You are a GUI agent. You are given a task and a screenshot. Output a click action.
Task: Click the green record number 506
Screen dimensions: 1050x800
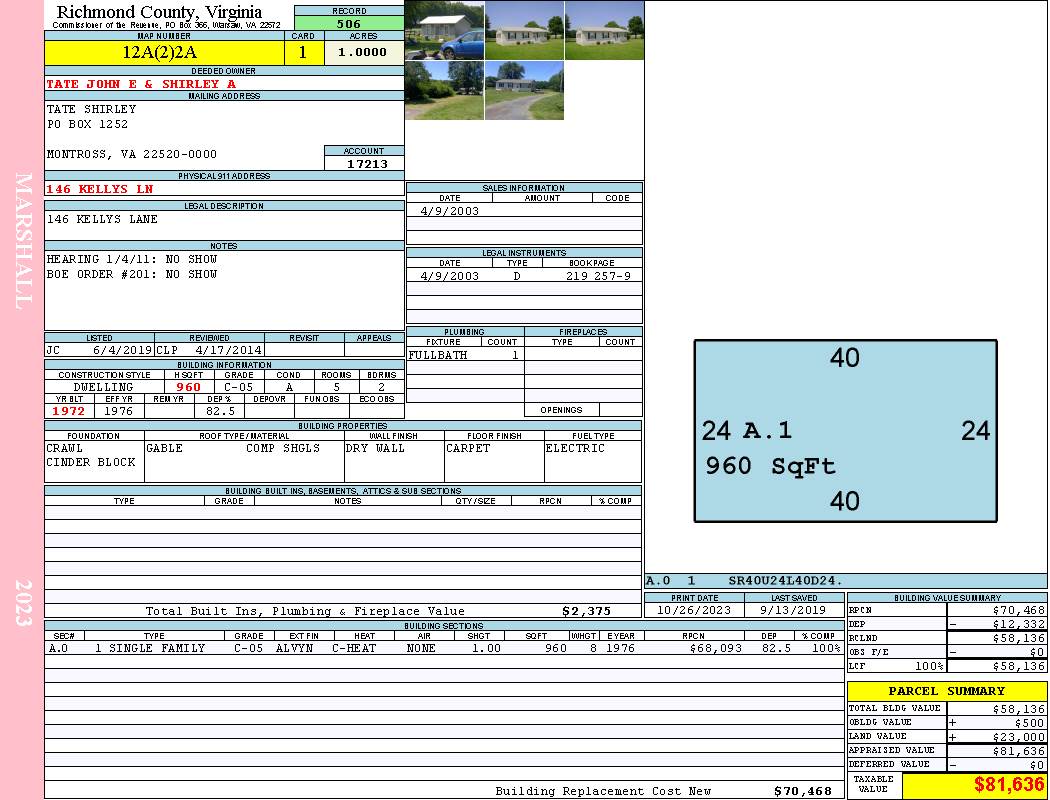coord(349,24)
